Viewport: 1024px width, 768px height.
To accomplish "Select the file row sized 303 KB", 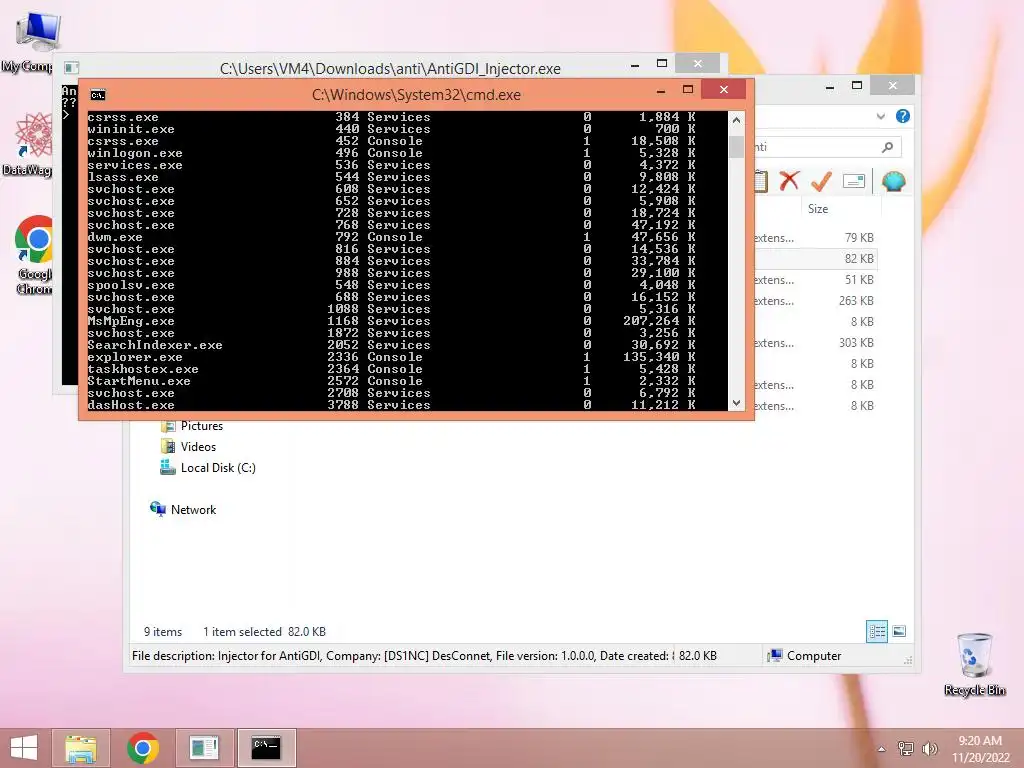I will [814, 343].
